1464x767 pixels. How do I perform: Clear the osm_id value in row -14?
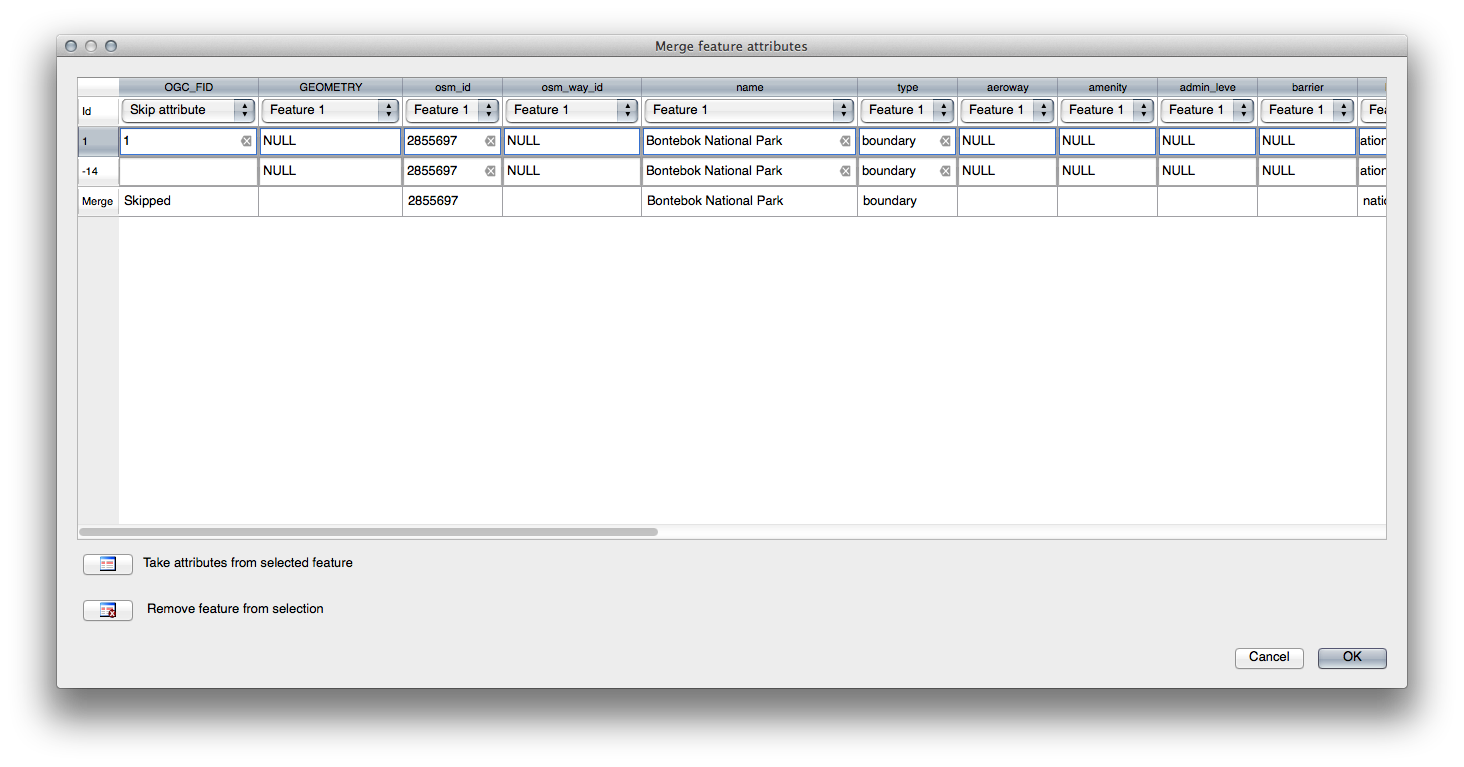point(490,171)
